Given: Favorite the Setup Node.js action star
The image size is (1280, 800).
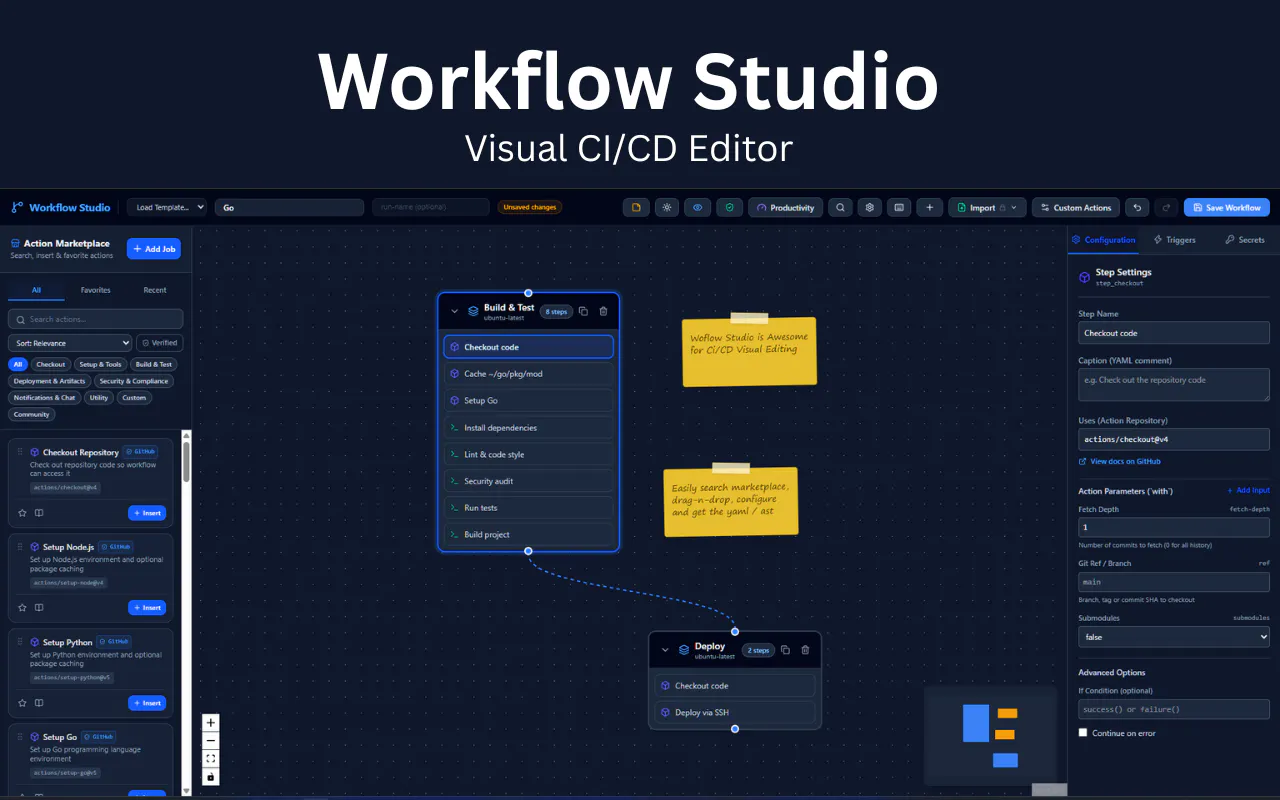Looking at the screenshot, I should pyautogui.click(x=23, y=607).
